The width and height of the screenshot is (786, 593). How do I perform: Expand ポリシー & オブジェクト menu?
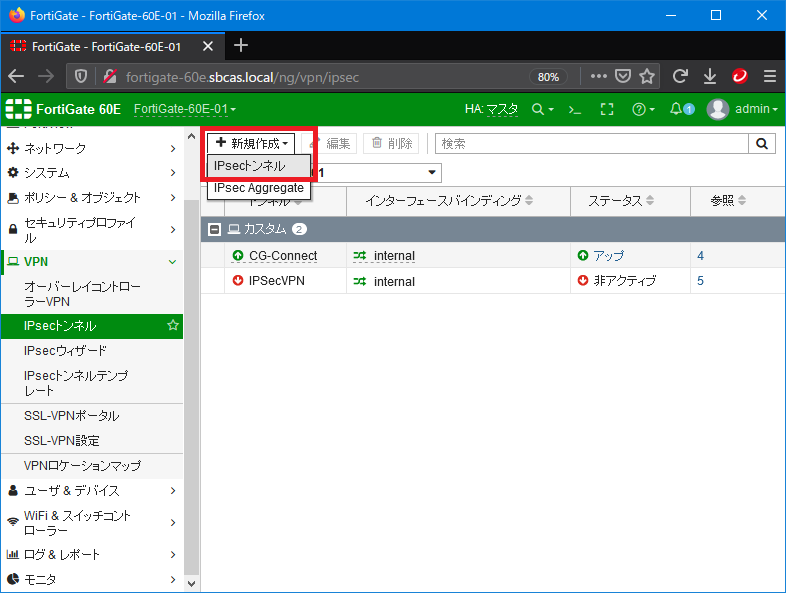tap(92, 197)
